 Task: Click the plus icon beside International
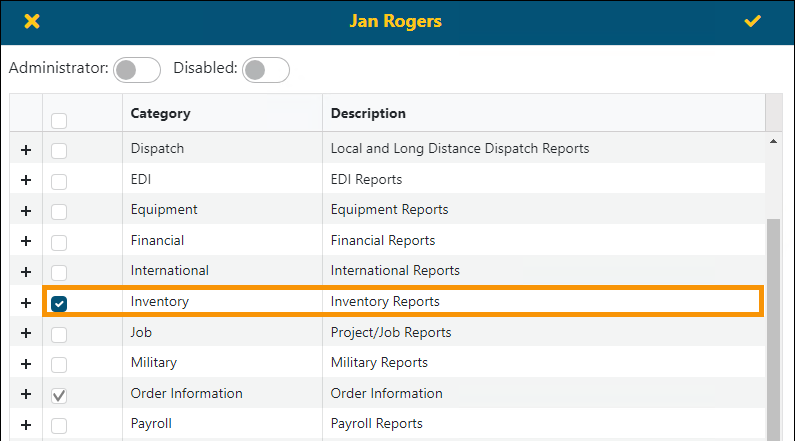(x=26, y=271)
